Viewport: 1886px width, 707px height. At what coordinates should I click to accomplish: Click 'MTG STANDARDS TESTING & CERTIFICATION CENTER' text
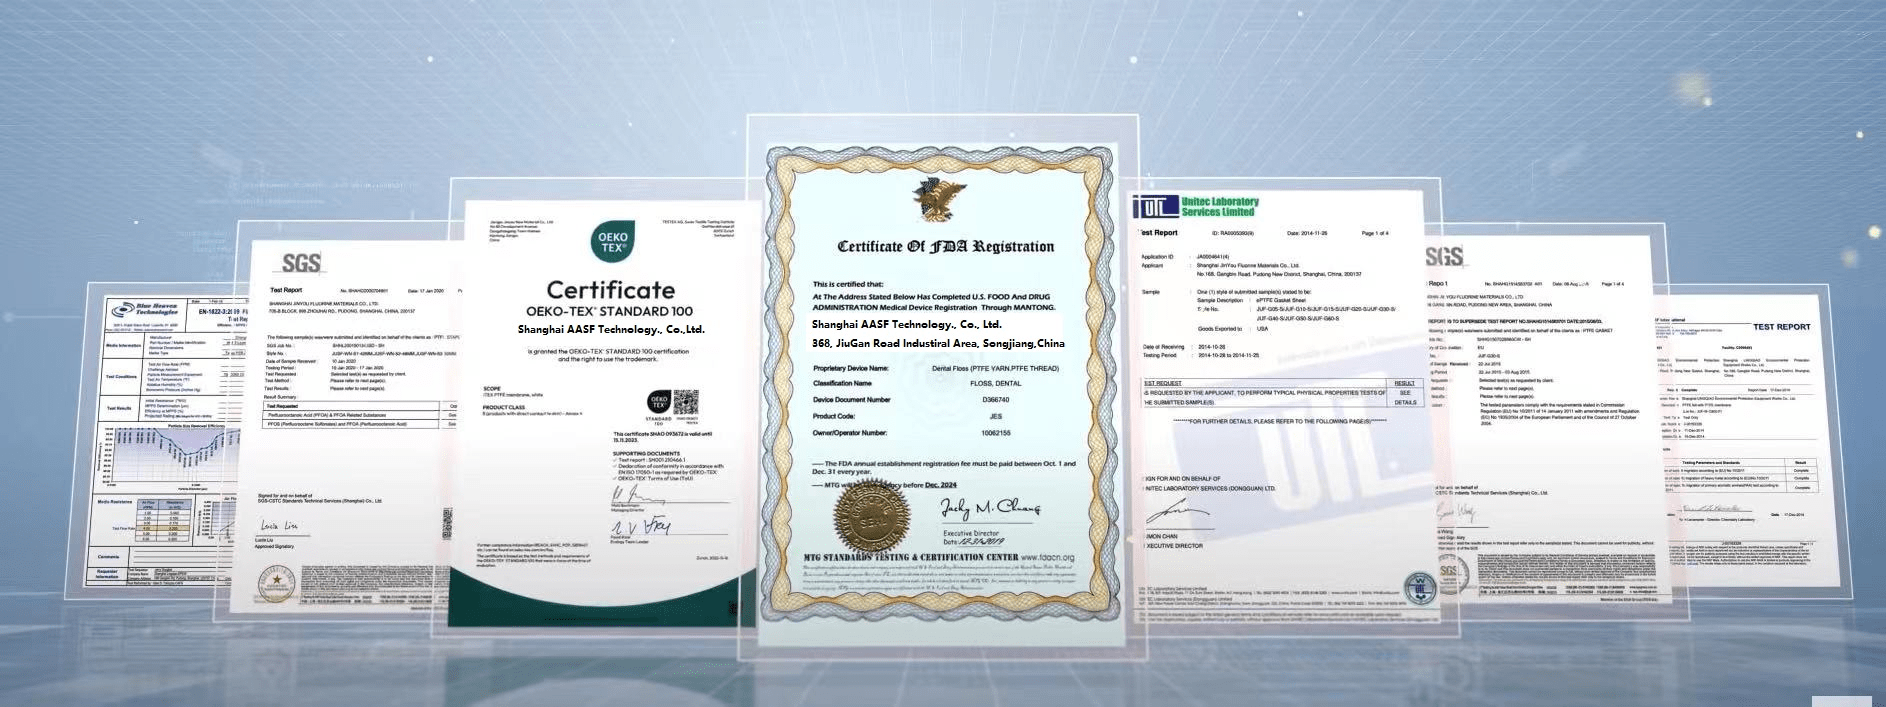pos(911,557)
